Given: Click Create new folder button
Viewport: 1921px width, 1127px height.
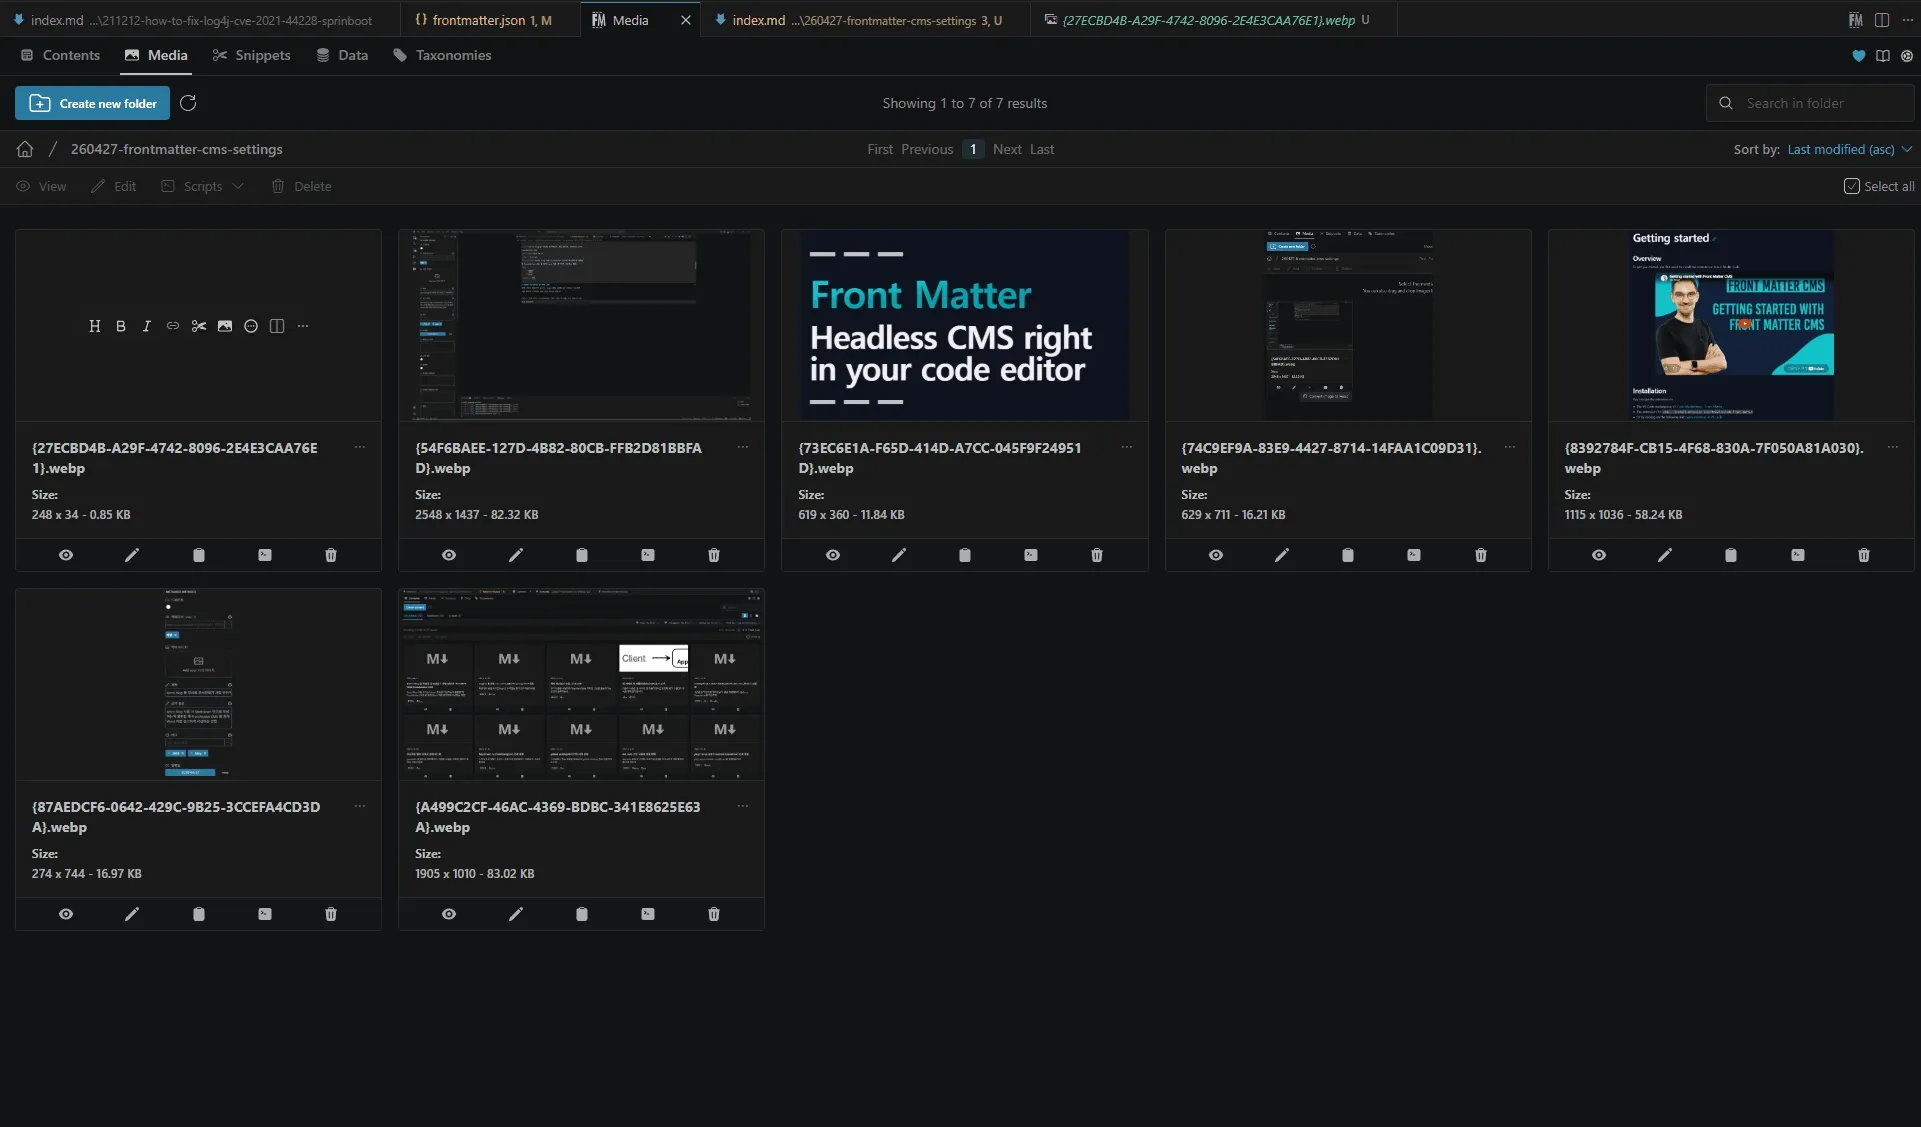Looking at the screenshot, I should pyautogui.click(x=92, y=103).
